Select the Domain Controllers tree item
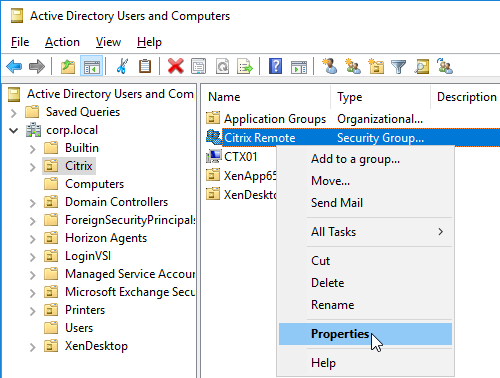 (116, 202)
